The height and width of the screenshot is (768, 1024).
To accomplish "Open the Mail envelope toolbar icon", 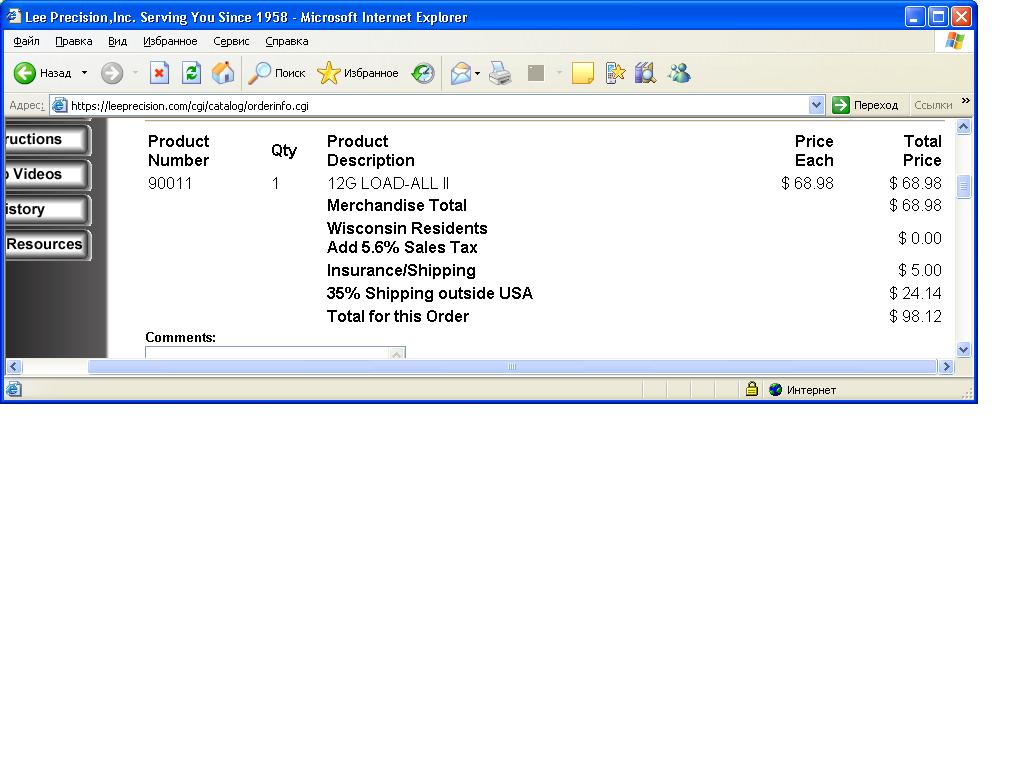I will (460, 73).
